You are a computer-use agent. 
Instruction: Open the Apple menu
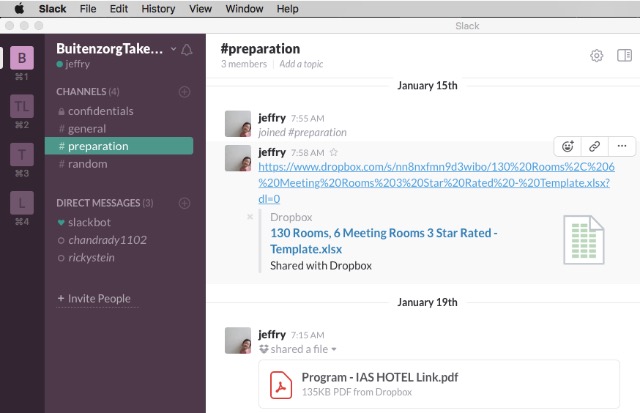(x=19, y=9)
